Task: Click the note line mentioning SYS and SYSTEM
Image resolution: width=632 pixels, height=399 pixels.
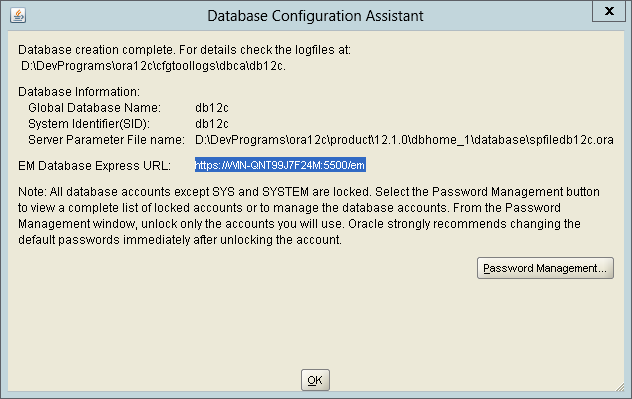Action: pos(309,192)
